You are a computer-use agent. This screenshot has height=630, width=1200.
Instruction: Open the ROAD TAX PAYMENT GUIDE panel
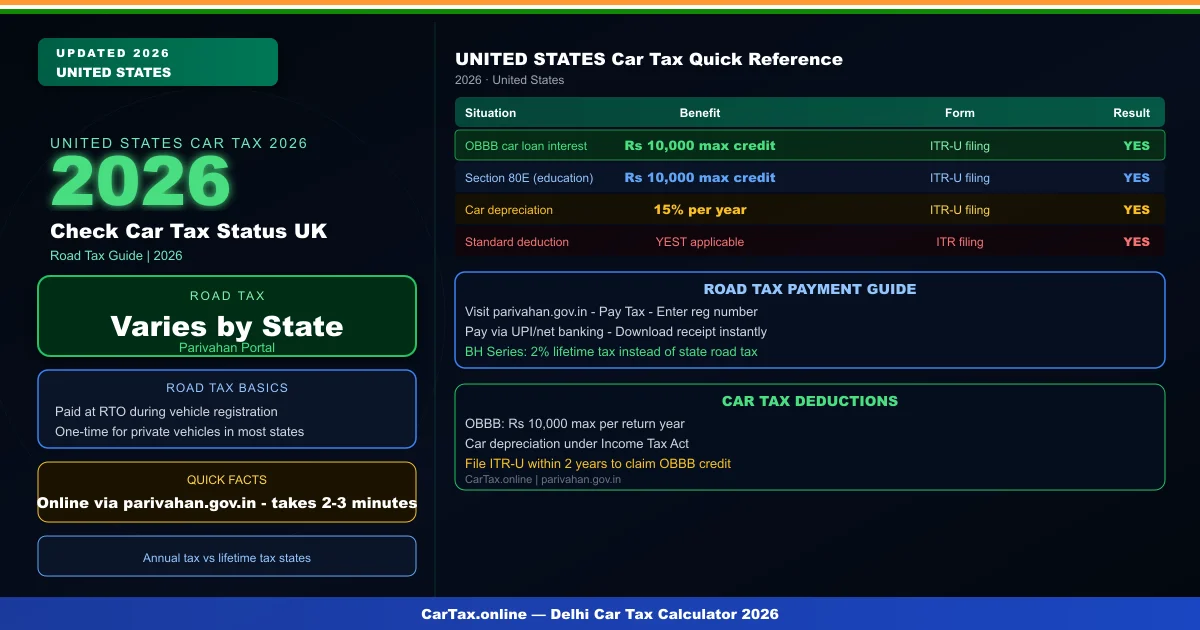pyautogui.click(x=810, y=318)
